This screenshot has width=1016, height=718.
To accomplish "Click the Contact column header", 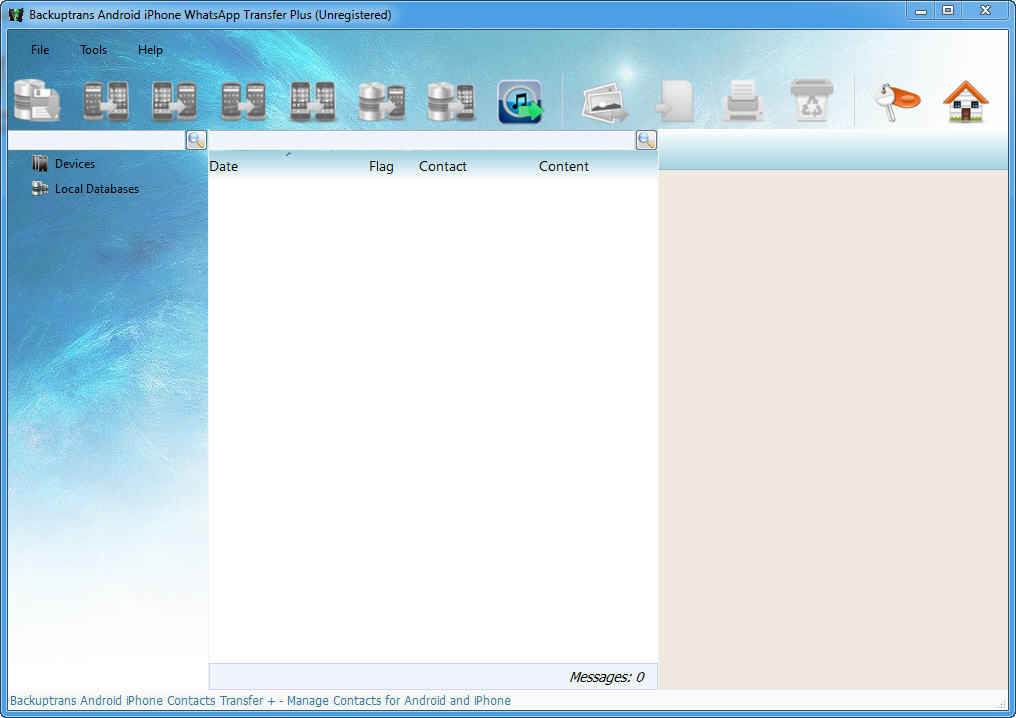I will pyautogui.click(x=442, y=167).
